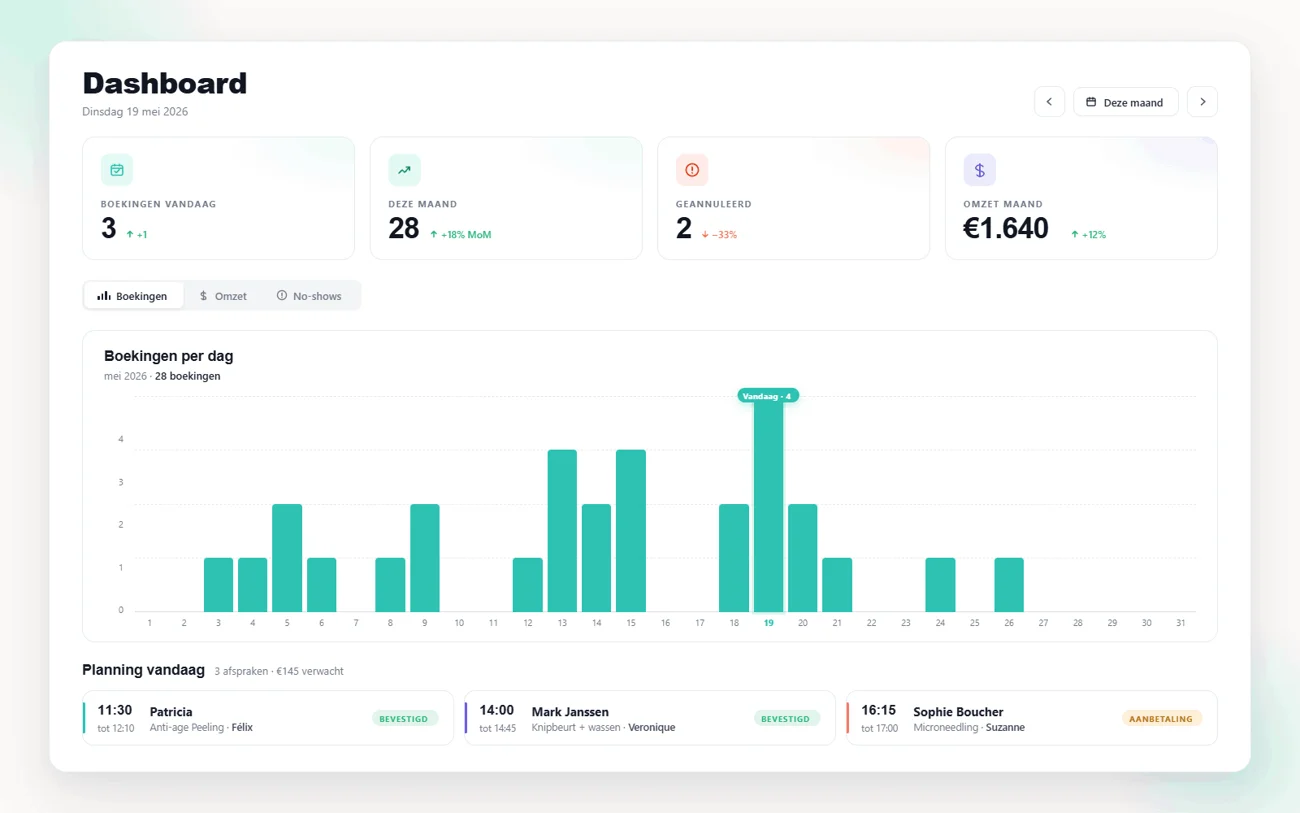Click the '3 afspraken · €145 verwacht' summary
Image resolution: width=1300 pixels, height=813 pixels.
279,671
